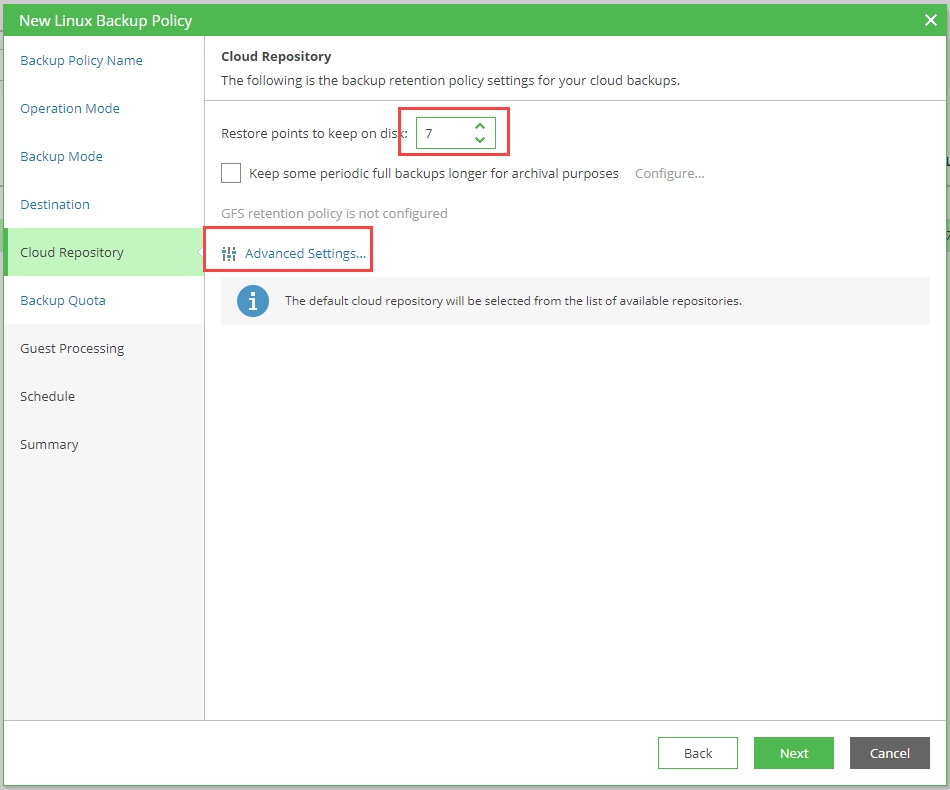This screenshot has height=790, width=950.
Task: Click the Configure link for GFS retention
Action: tap(669, 173)
